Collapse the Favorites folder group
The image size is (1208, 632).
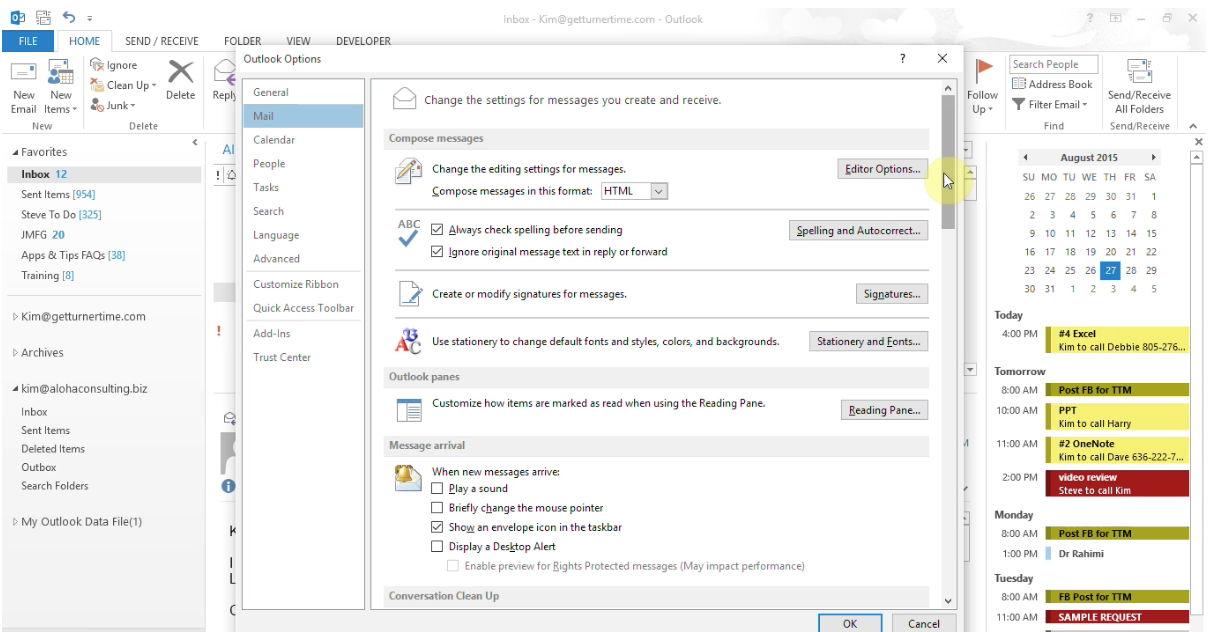15,153
